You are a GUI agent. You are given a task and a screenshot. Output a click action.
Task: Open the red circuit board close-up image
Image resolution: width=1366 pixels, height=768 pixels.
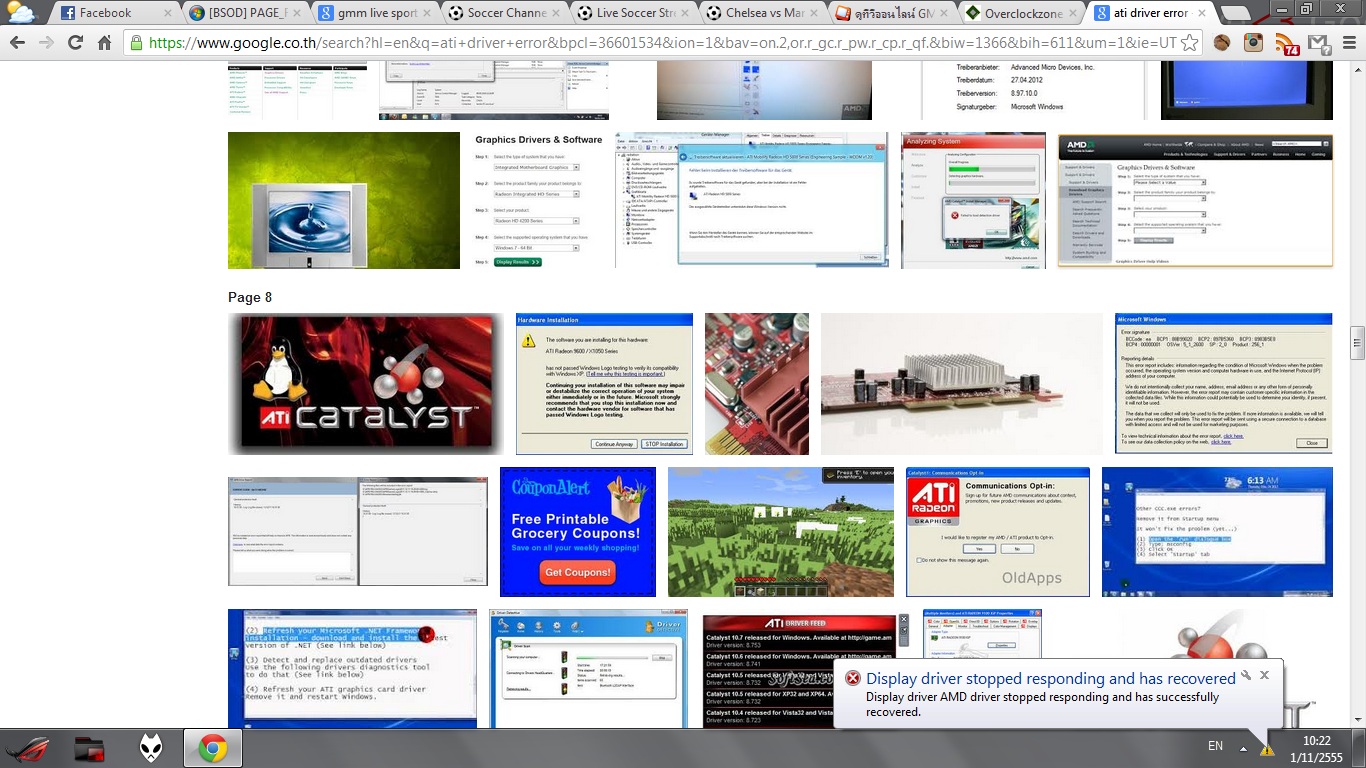pos(757,384)
